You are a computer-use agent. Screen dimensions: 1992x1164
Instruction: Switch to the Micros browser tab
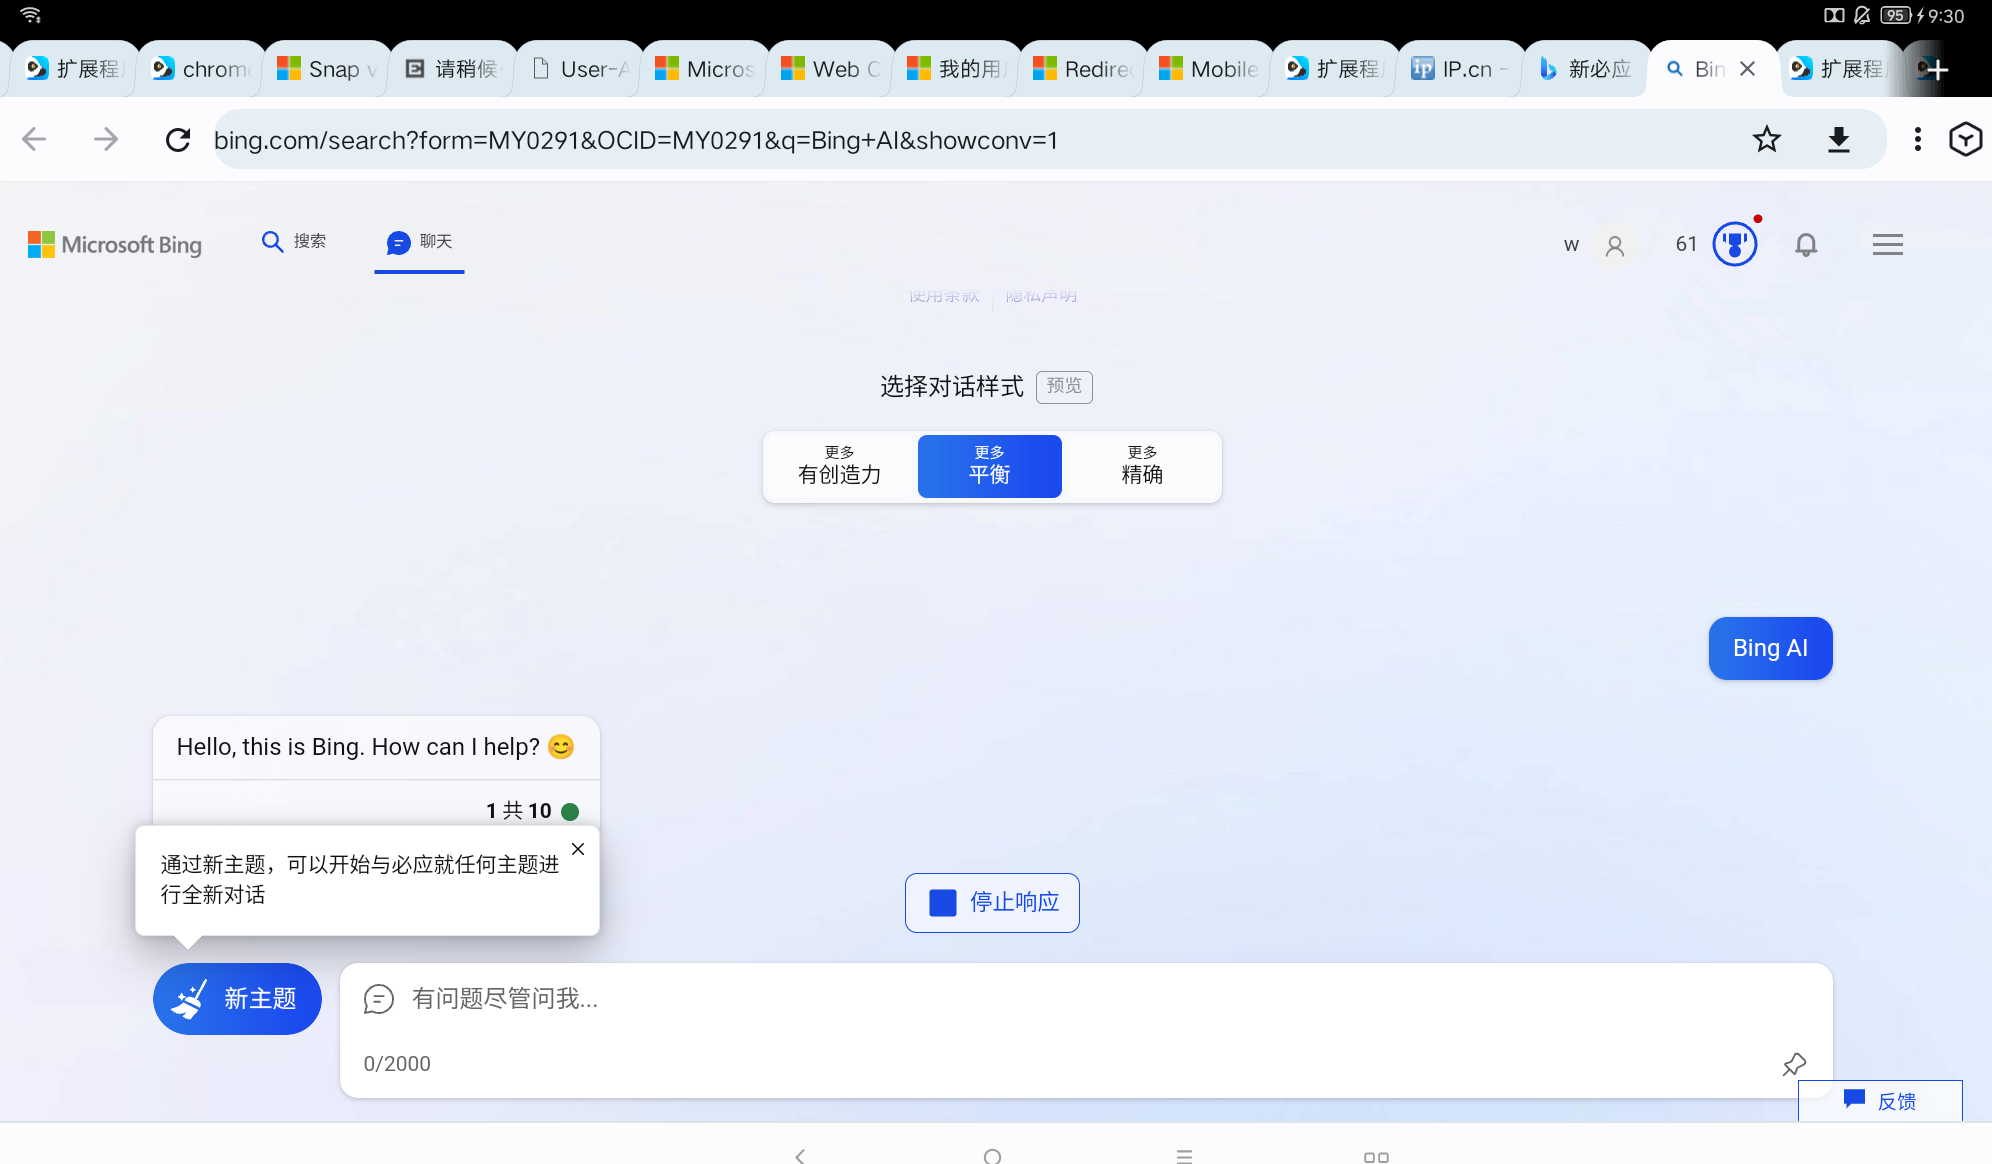coord(704,69)
